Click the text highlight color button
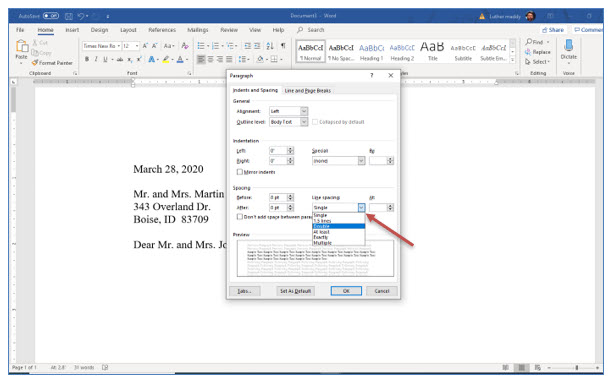 [166, 59]
